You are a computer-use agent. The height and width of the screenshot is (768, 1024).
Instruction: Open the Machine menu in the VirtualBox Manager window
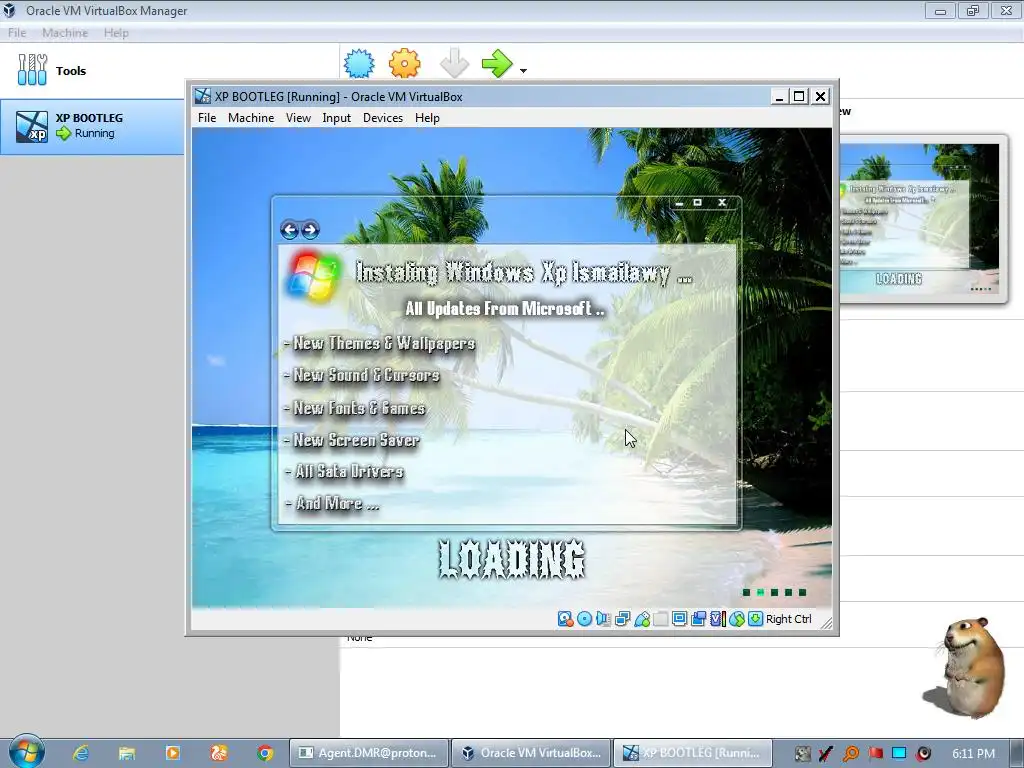click(x=65, y=33)
